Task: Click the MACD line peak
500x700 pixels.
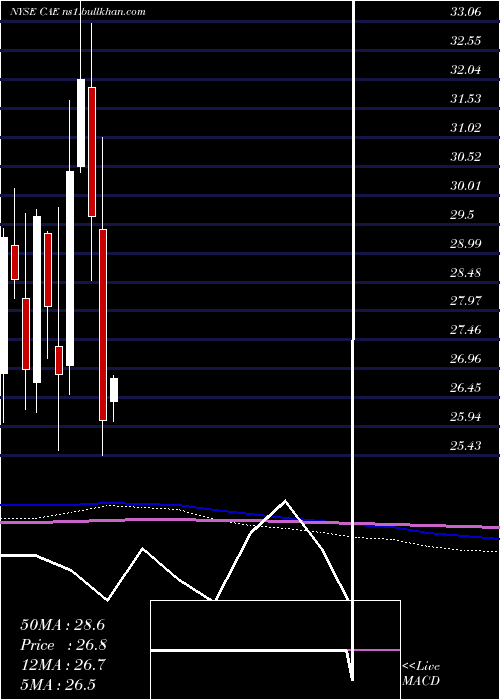Action: pos(285,500)
